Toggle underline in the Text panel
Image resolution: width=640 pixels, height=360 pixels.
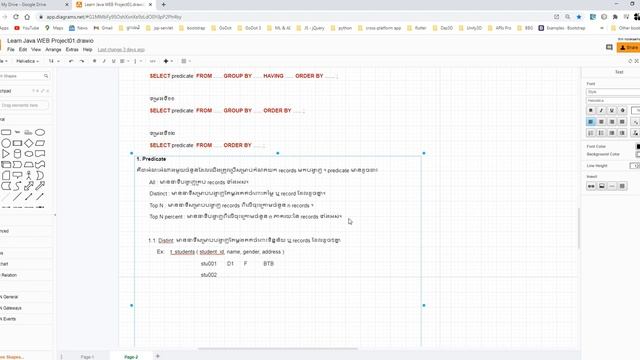click(x=612, y=110)
